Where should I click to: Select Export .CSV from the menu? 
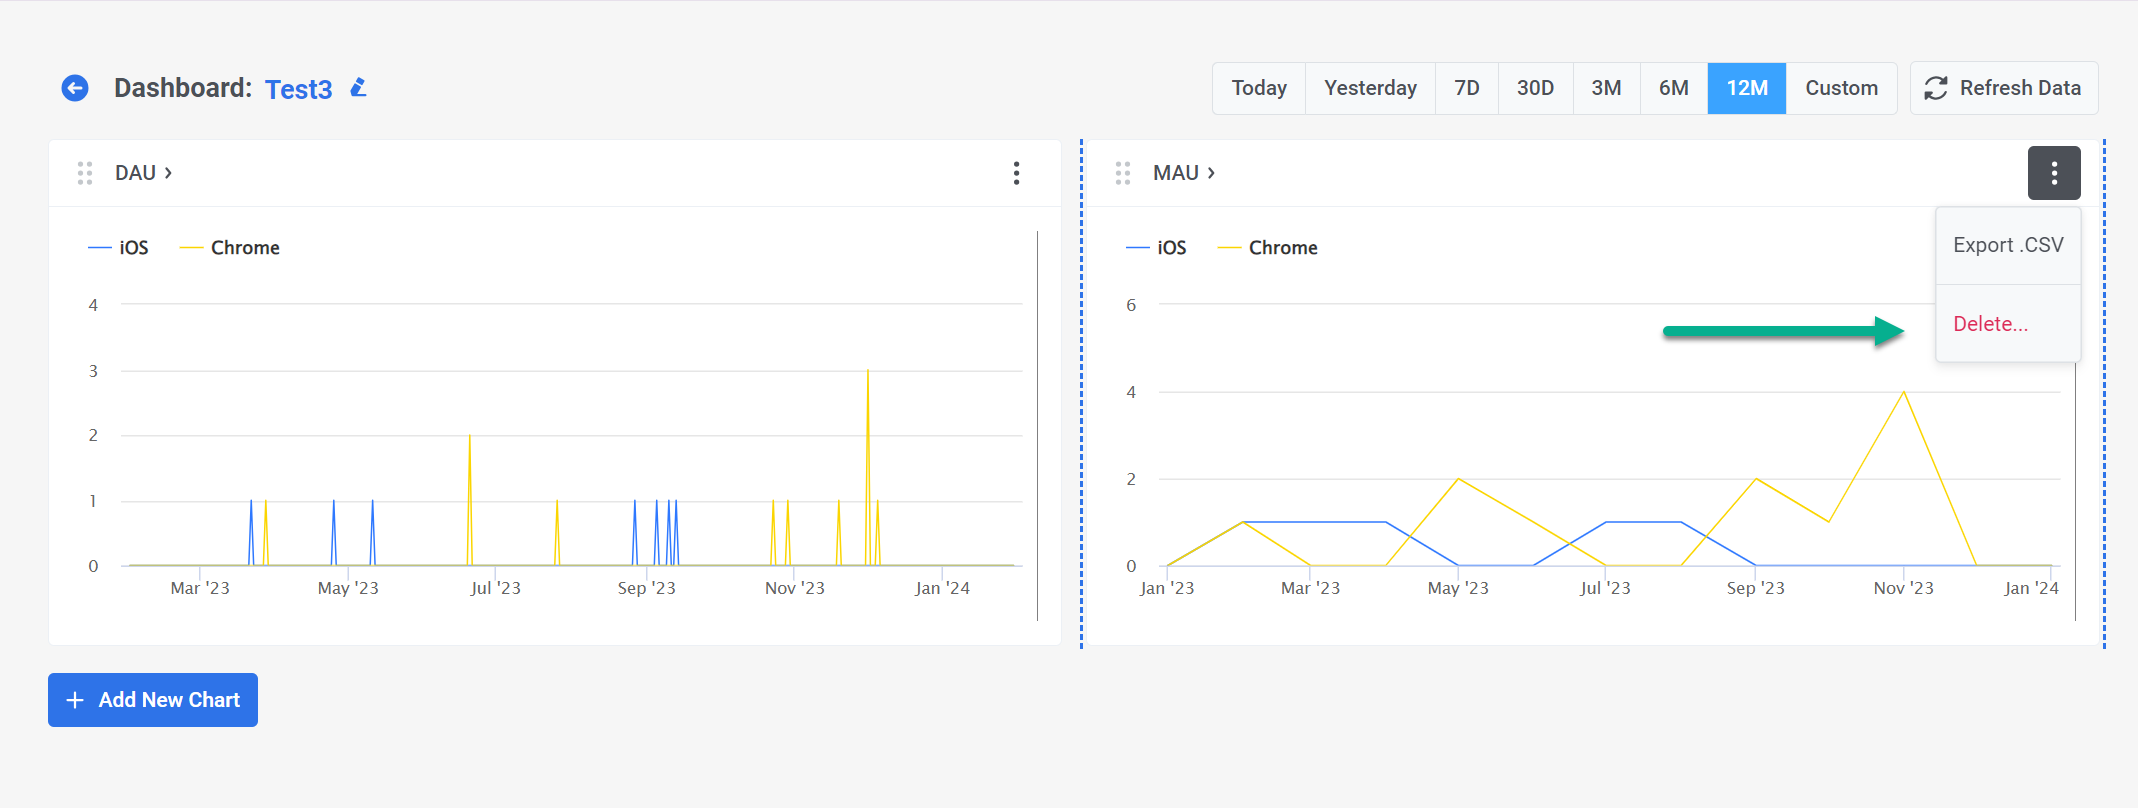point(2007,245)
